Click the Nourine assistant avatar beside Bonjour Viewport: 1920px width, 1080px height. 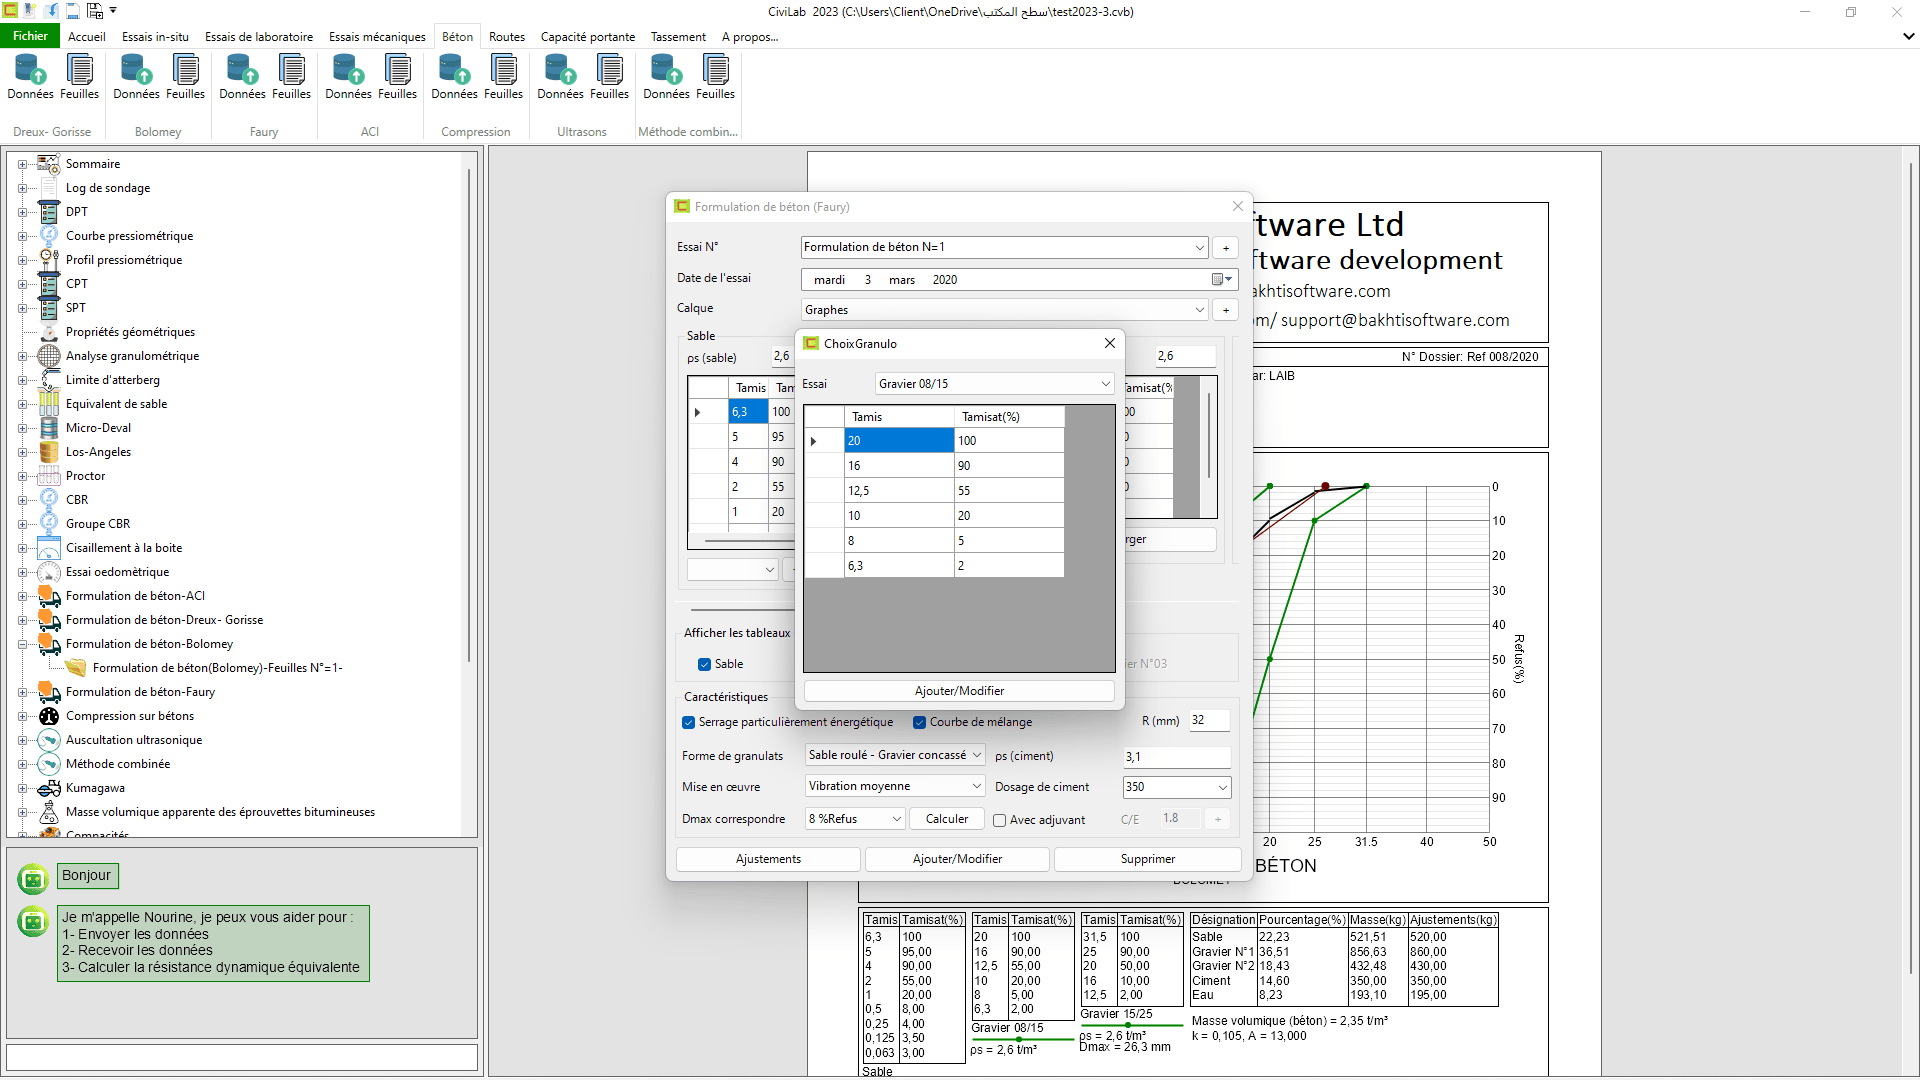33,878
